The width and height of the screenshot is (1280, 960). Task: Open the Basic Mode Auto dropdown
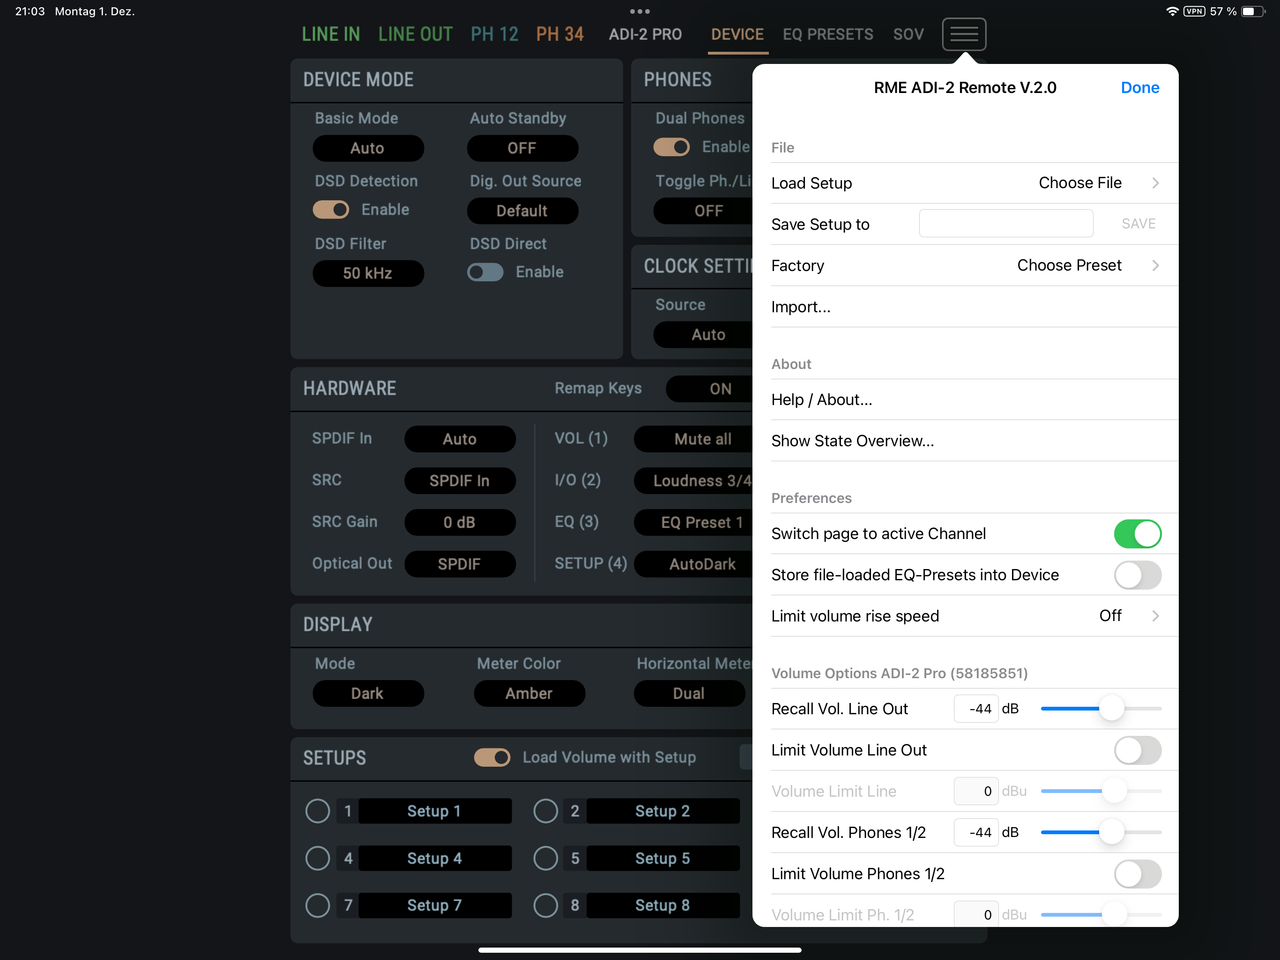pos(368,148)
